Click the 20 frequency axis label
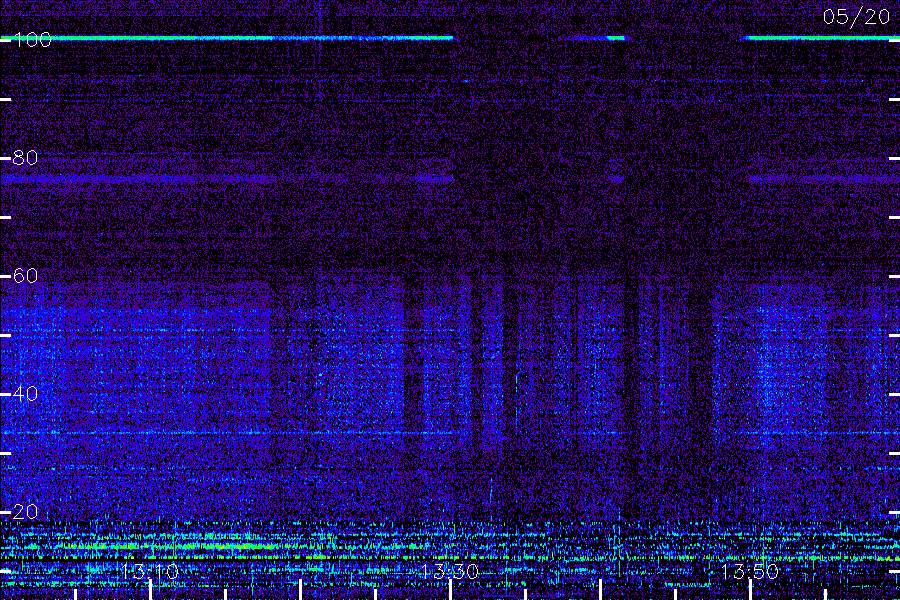The width and height of the screenshot is (900, 600). [25, 512]
